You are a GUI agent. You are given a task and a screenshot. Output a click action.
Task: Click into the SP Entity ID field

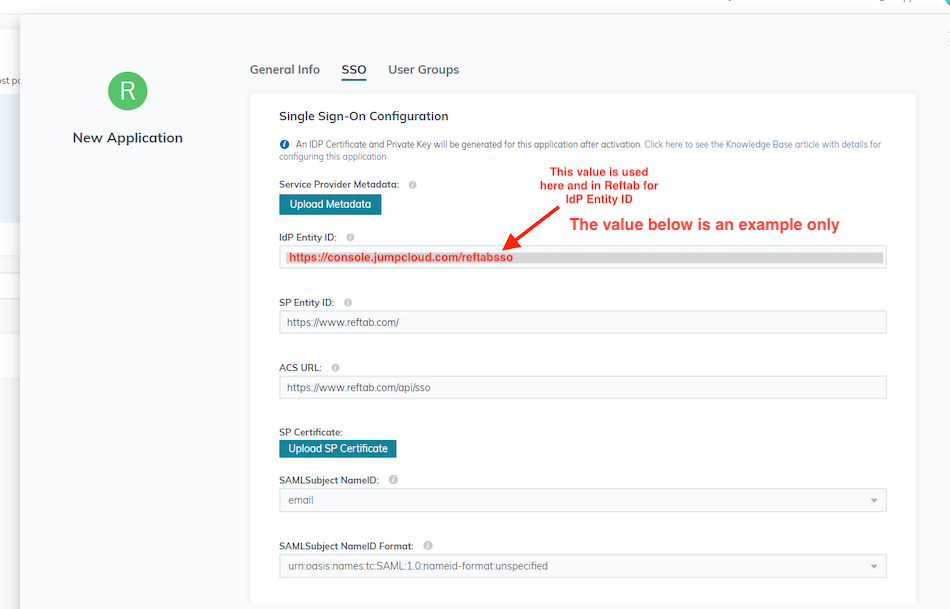pyautogui.click(x=582, y=322)
